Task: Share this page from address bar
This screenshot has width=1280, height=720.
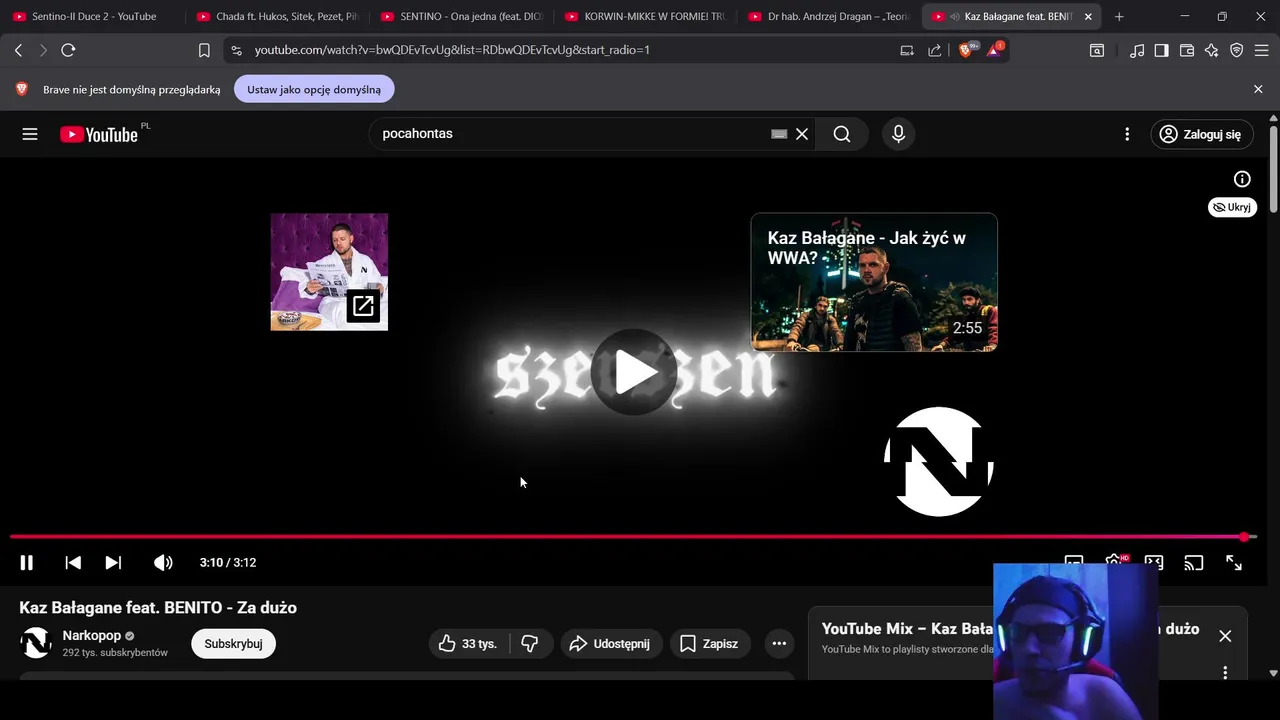Action: click(934, 50)
